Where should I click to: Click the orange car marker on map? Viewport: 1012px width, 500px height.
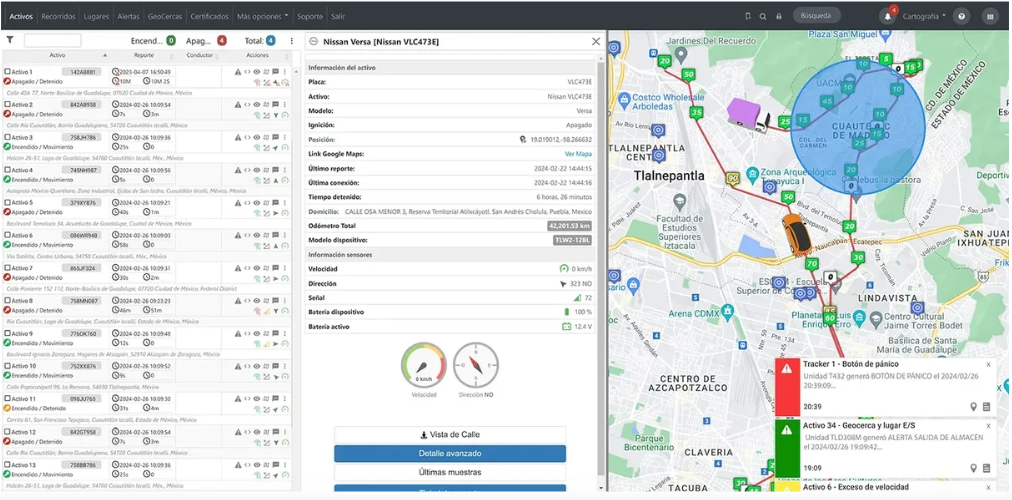point(796,234)
